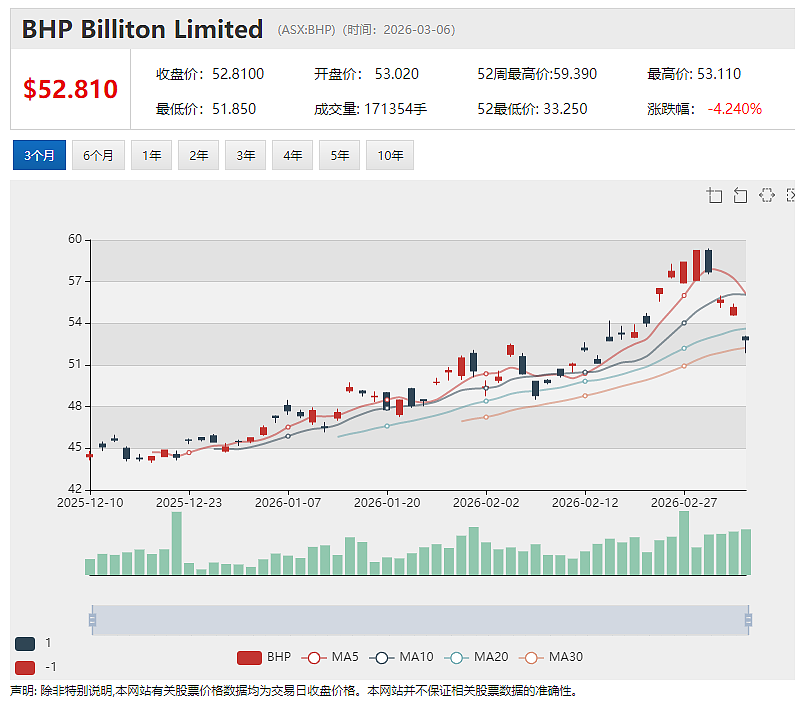Click the x-axis label 2026-01-07
The image size is (806, 709).
tap(288, 503)
